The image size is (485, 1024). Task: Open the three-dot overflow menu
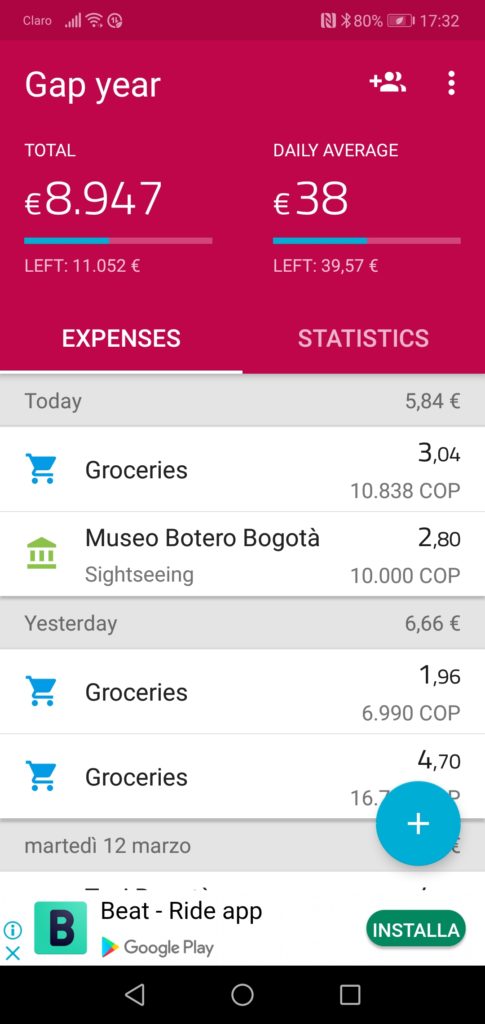tap(451, 83)
